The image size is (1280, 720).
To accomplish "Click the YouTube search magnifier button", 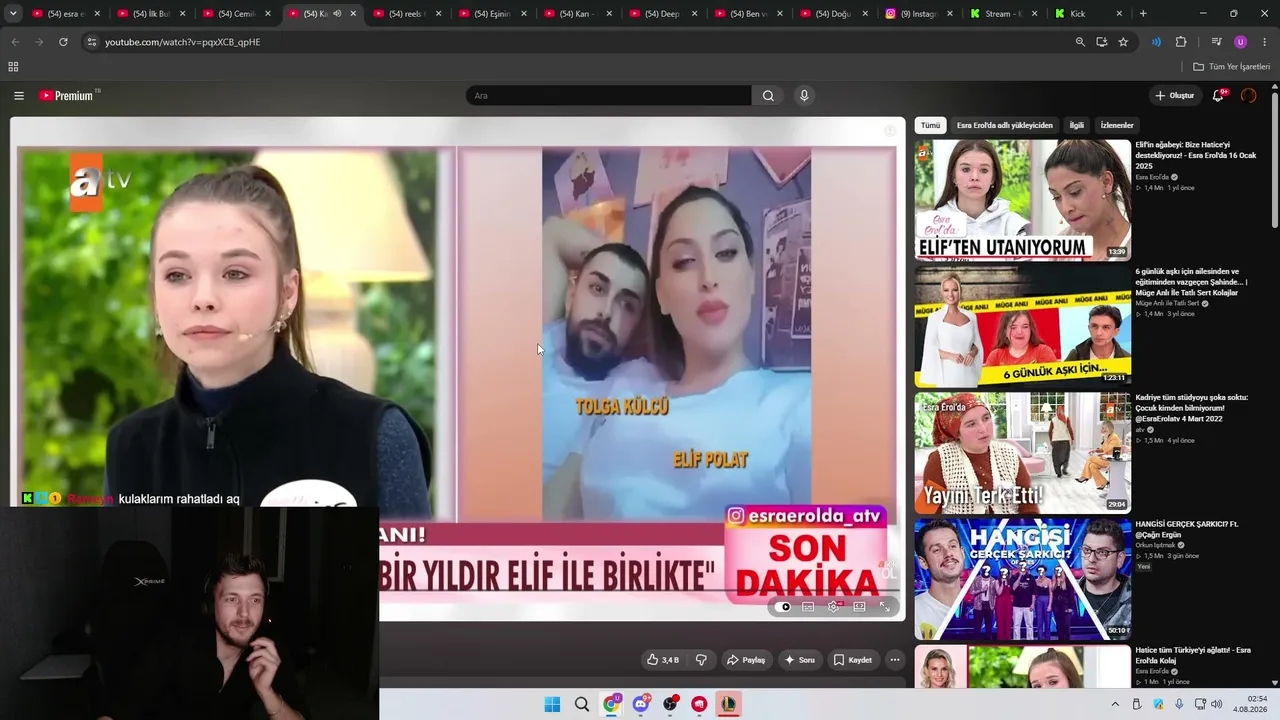I will point(768,96).
